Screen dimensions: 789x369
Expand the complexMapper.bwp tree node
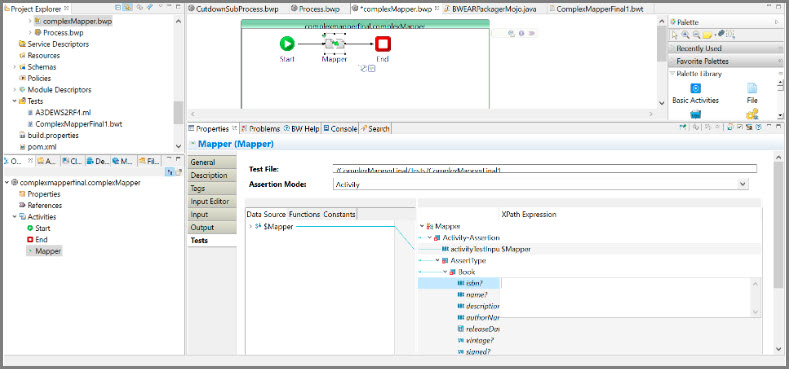30,21
